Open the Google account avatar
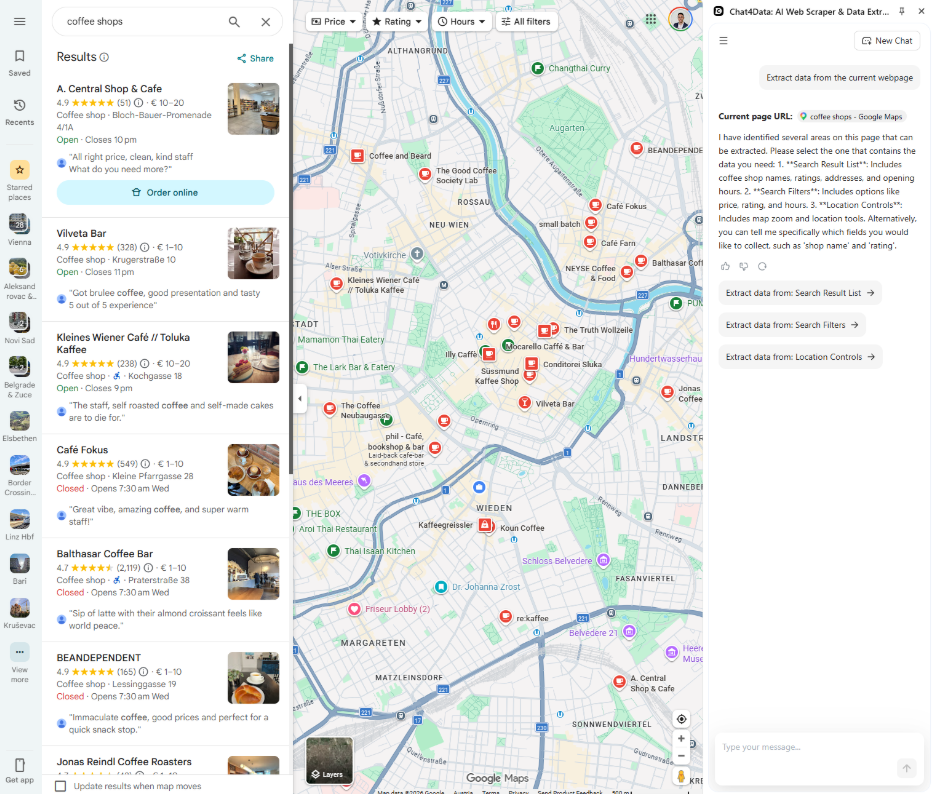932x794 pixels. (680, 19)
